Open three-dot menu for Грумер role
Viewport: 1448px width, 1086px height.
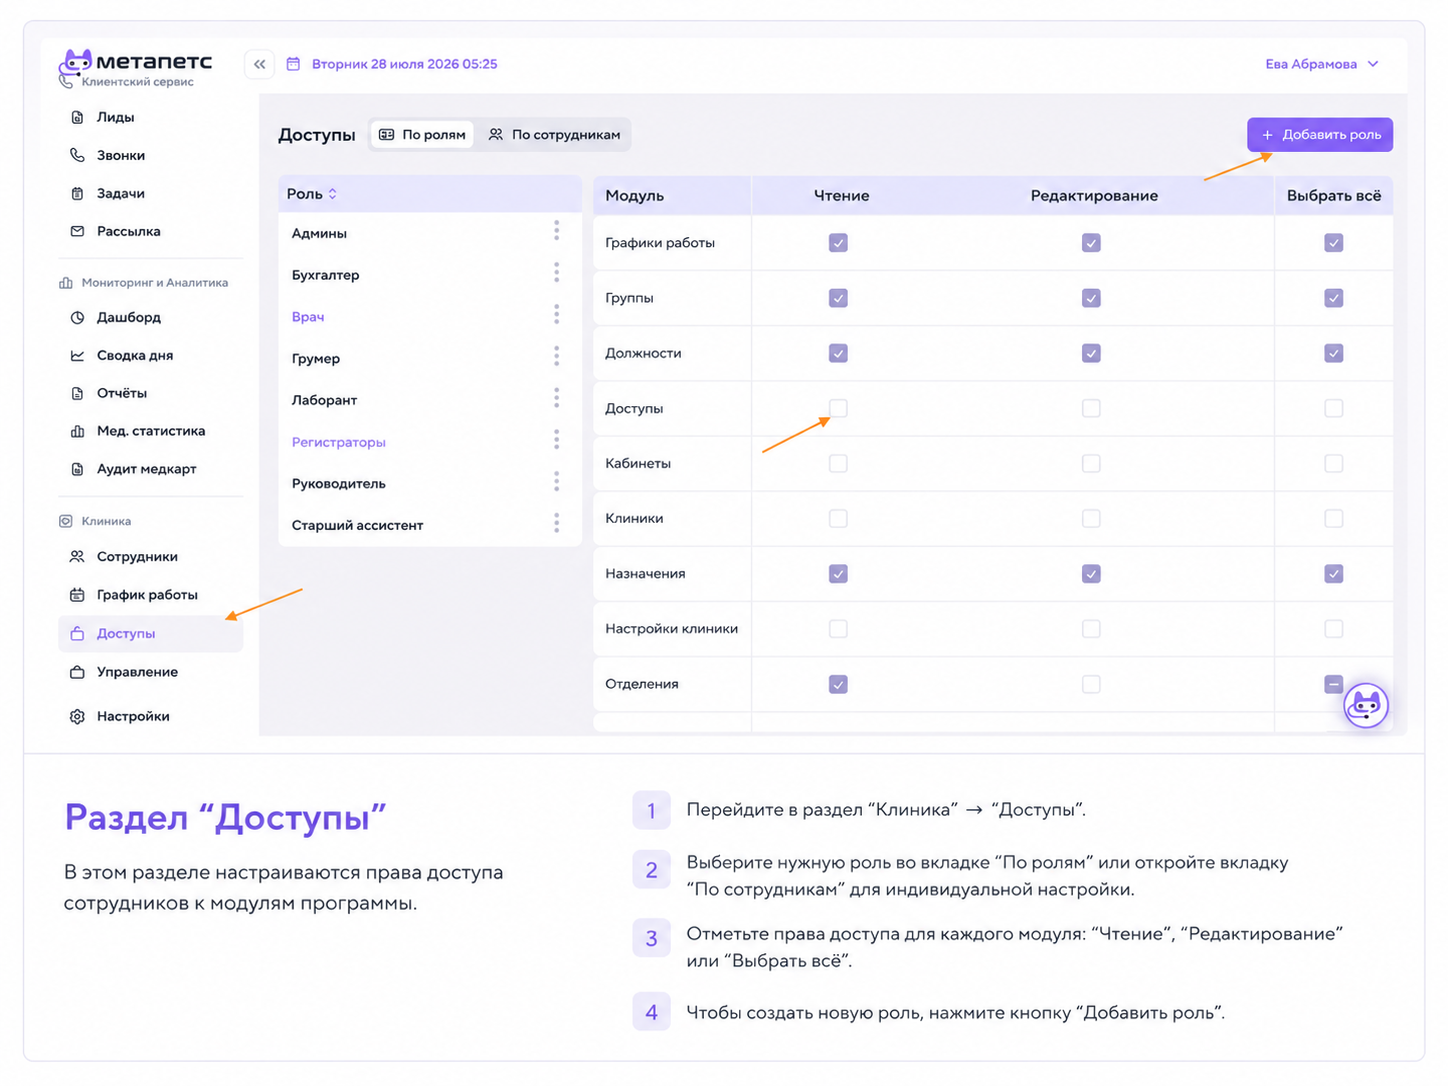click(x=557, y=356)
